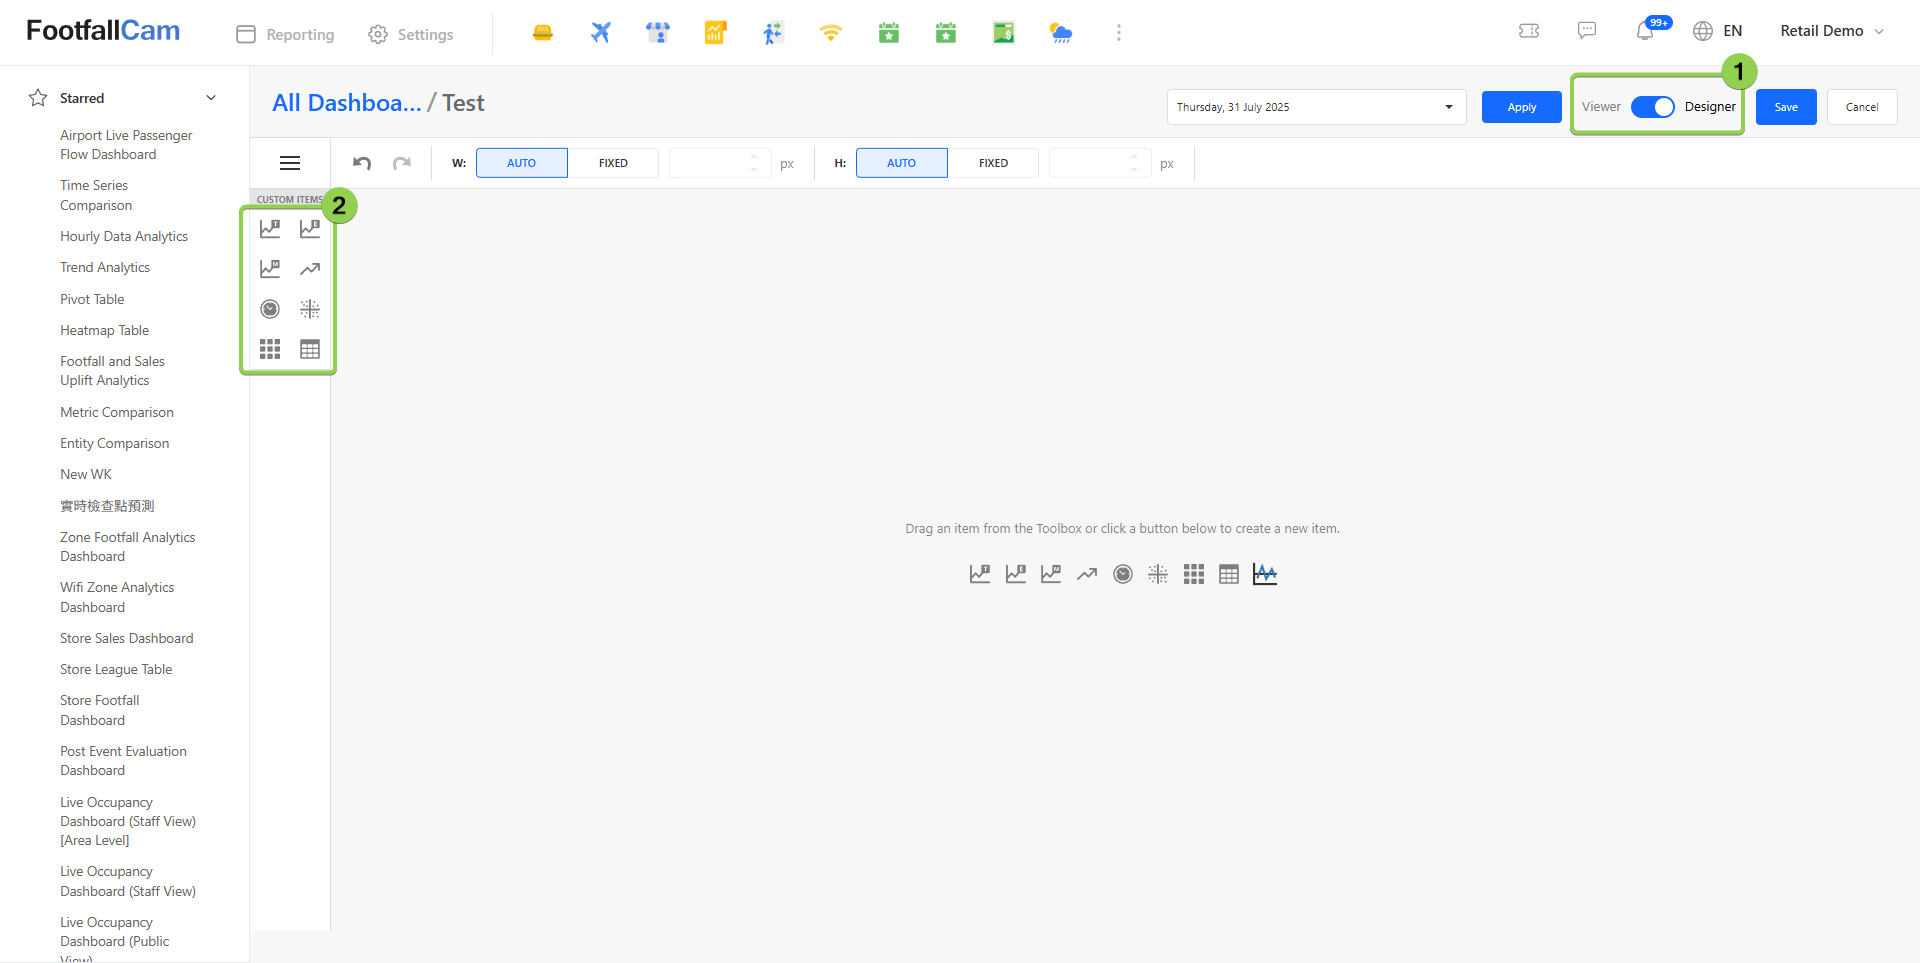The image size is (1920, 963).
Task: Click the undo arrow in designer toolbar
Action: coord(362,163)
